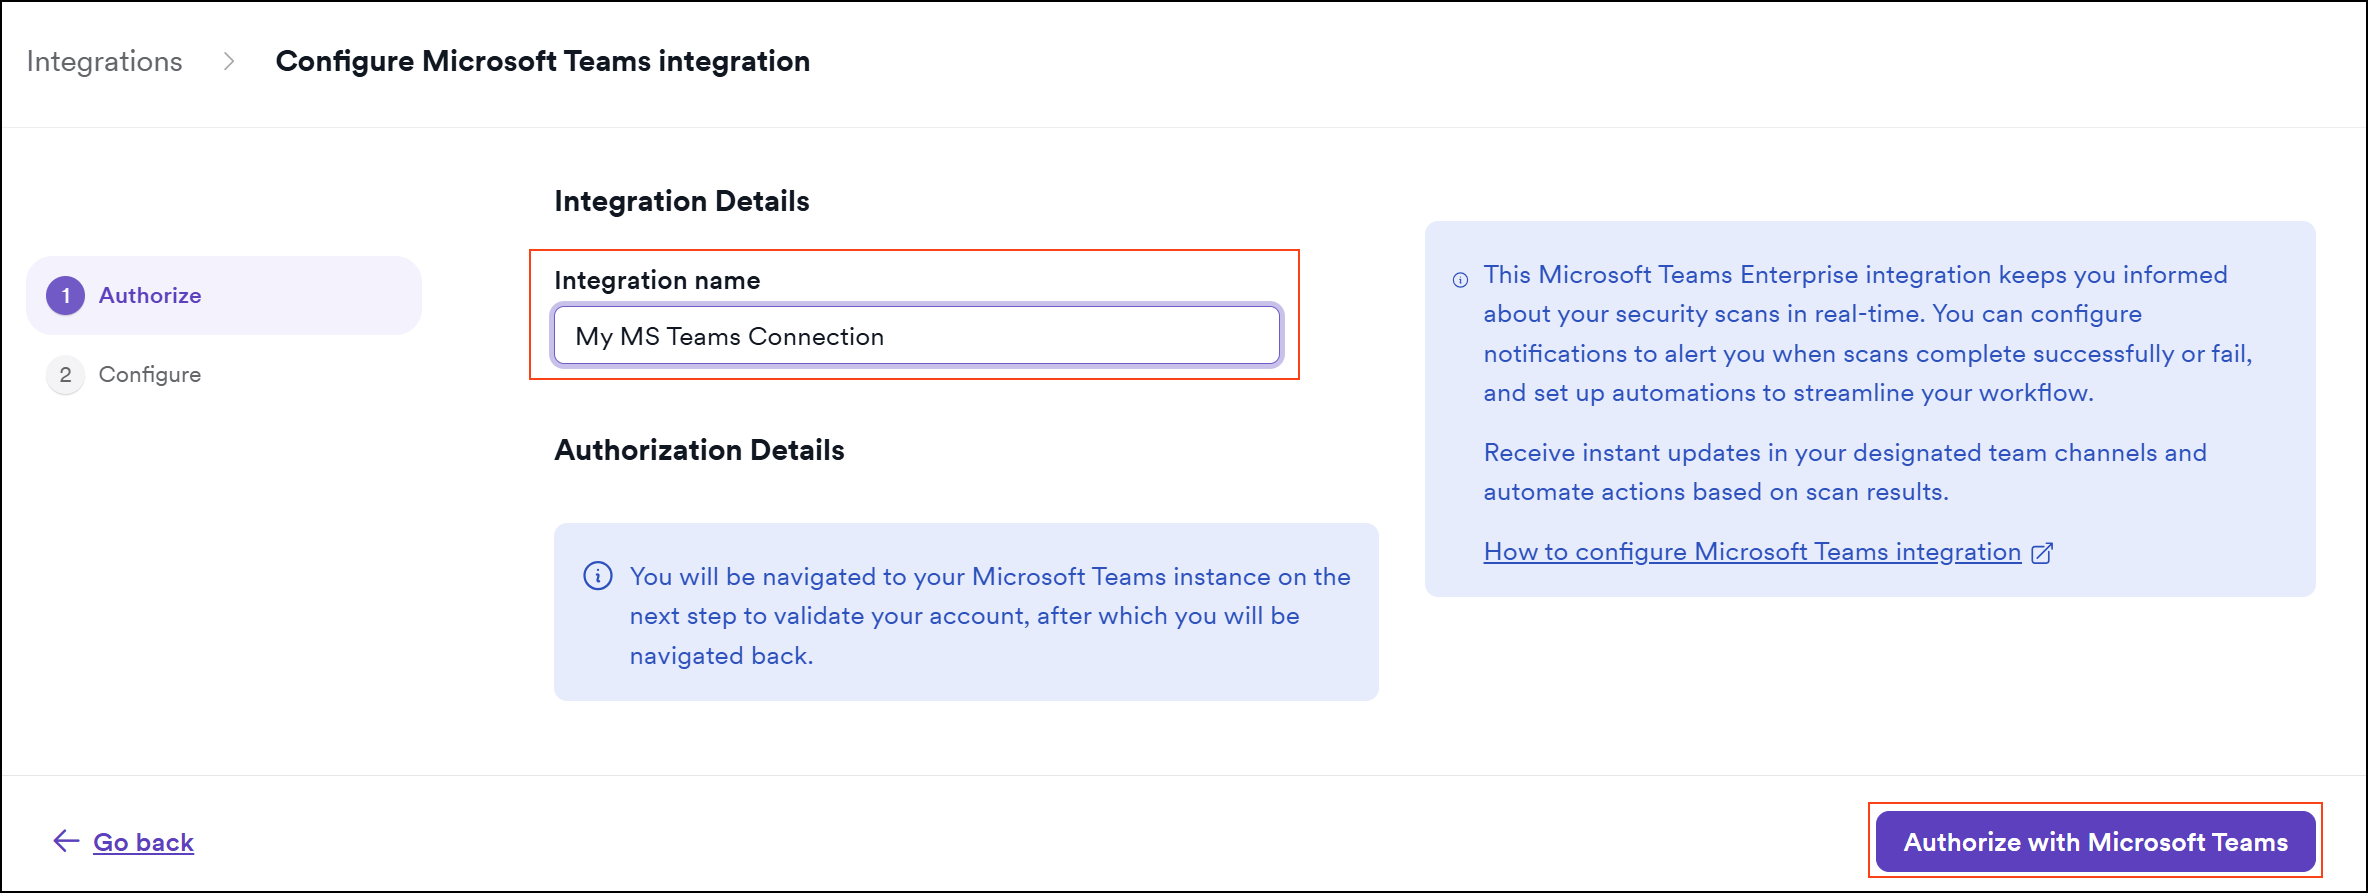Focus the Integration name input field
The width and height of the screenshot is (2368, 893).
click(x=917, y=336)
